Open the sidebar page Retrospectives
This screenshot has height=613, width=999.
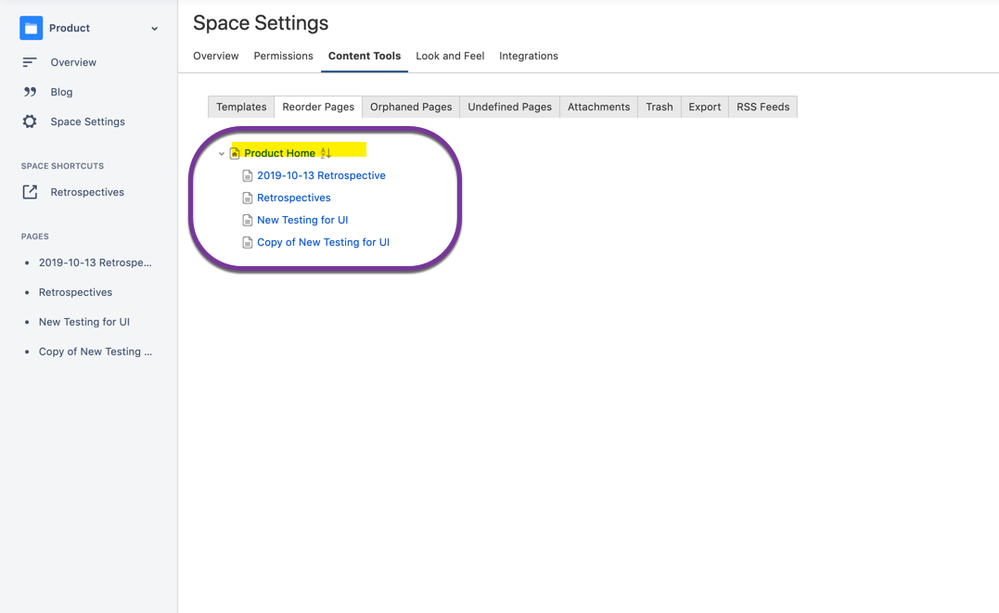75,292
